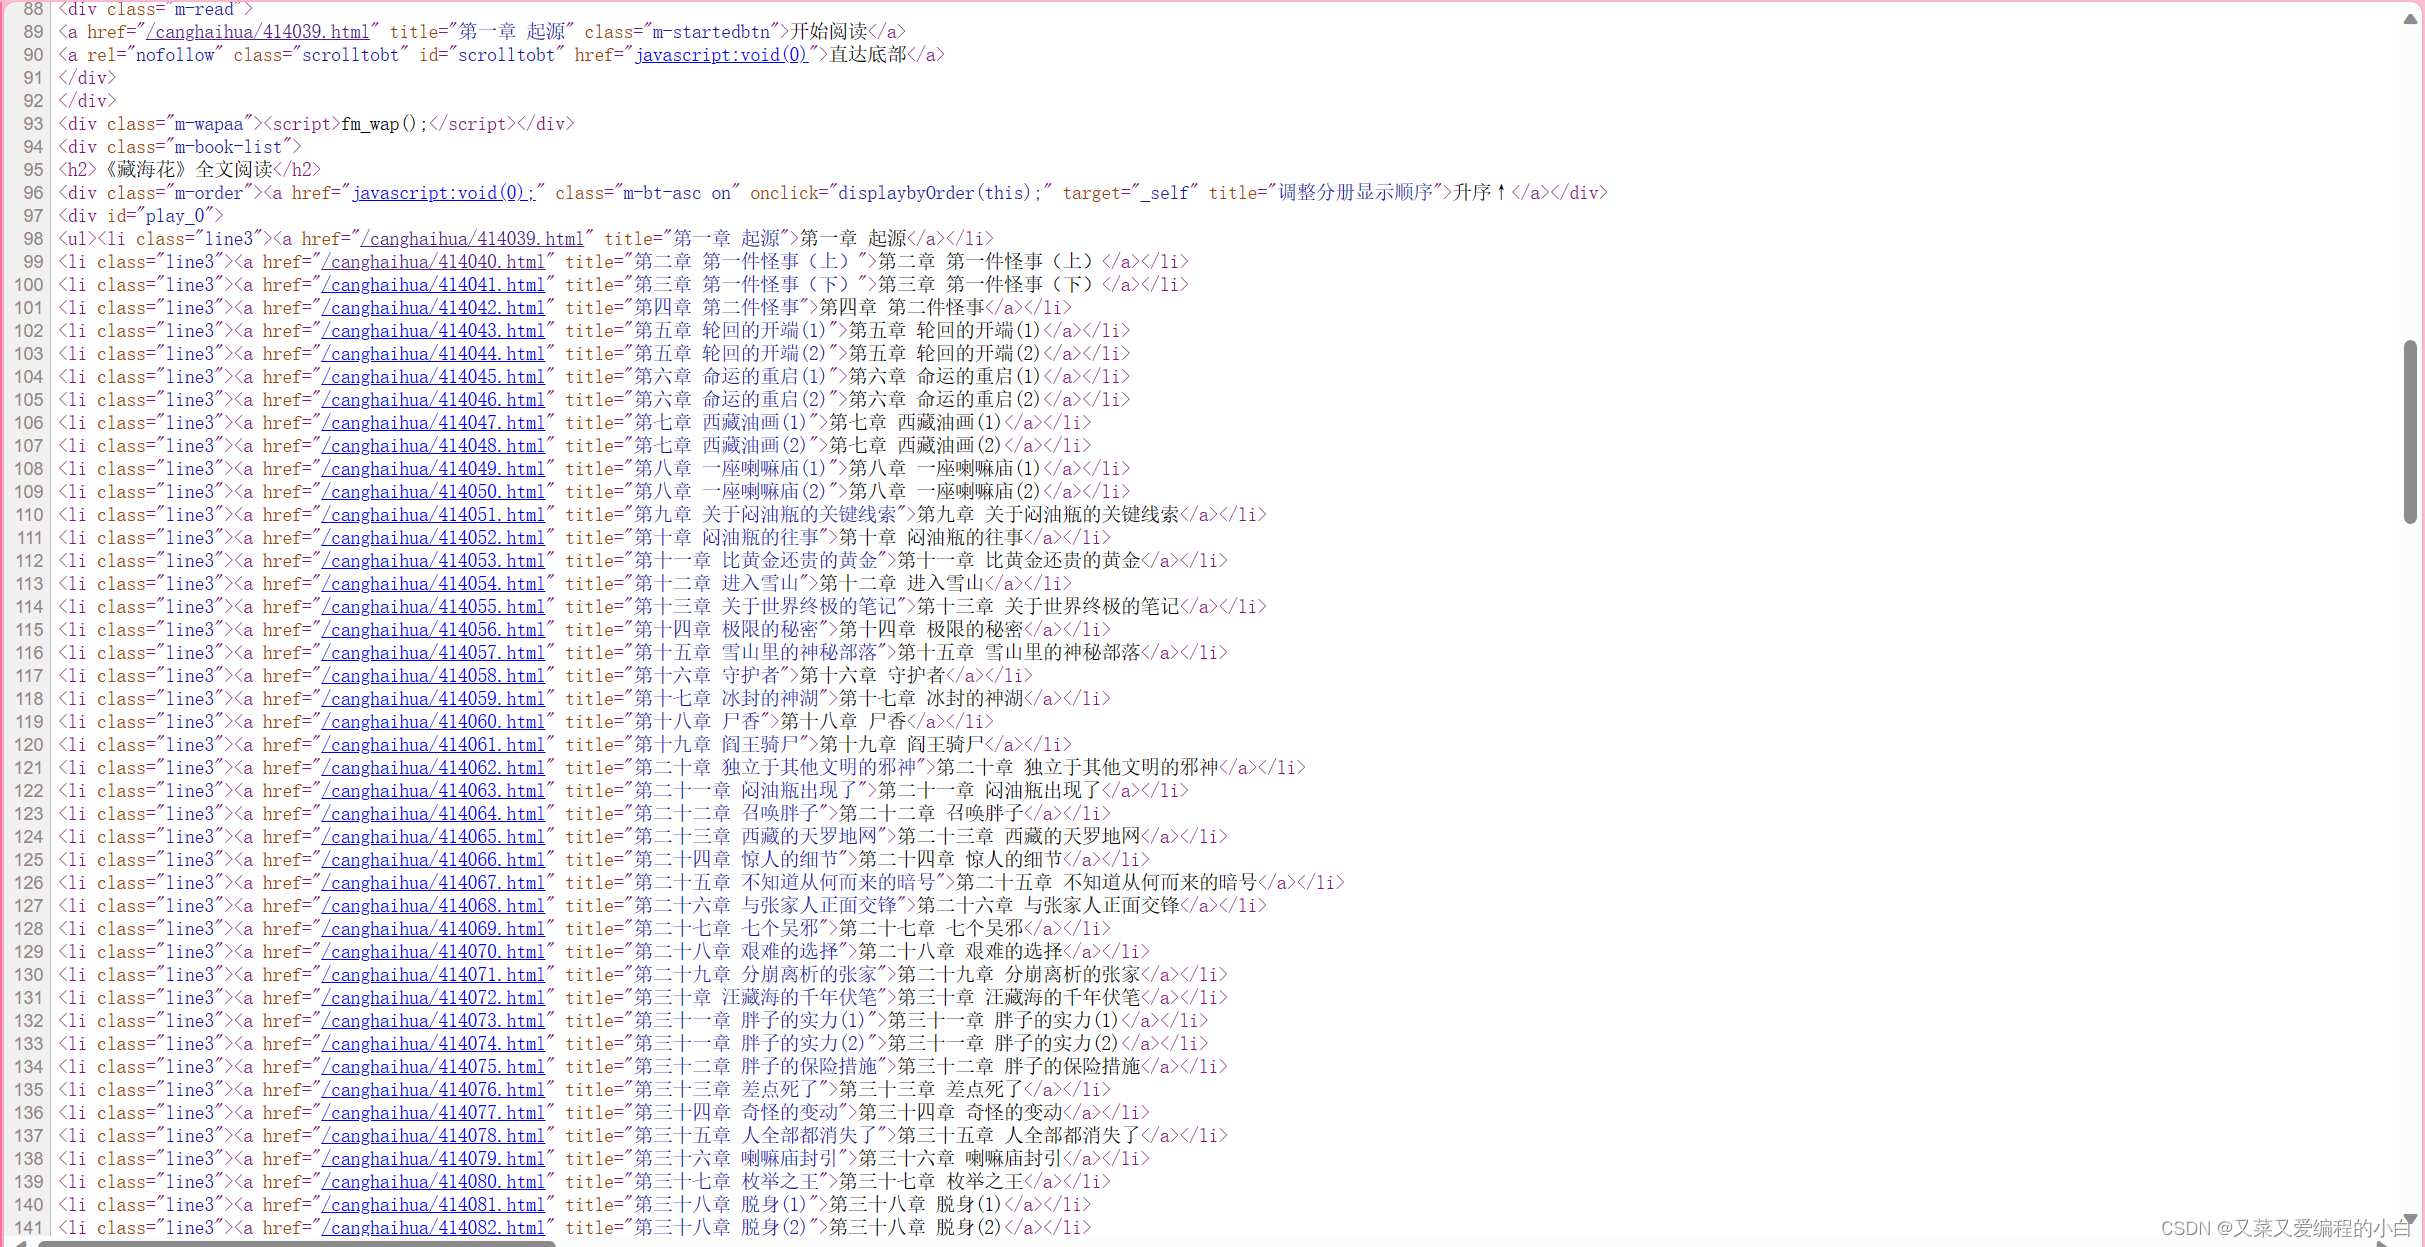Open link /canghaihua/414043.html

pos(433,331)
